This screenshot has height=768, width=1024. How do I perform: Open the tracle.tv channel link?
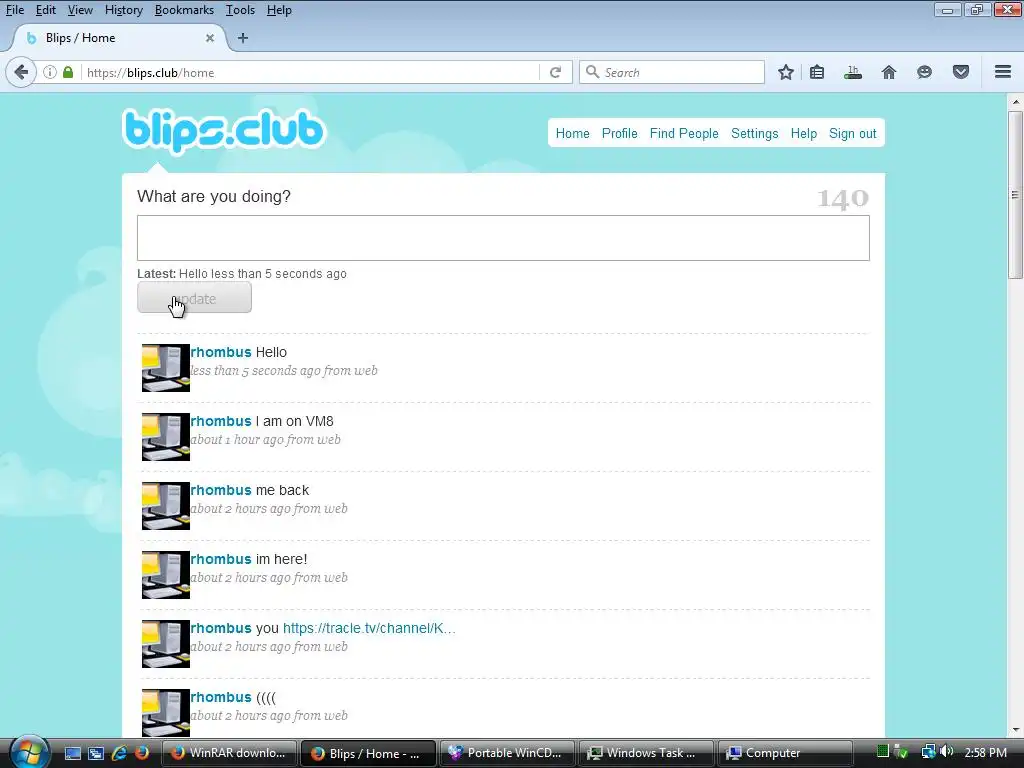pyautogui.click(x=369, y=628)
